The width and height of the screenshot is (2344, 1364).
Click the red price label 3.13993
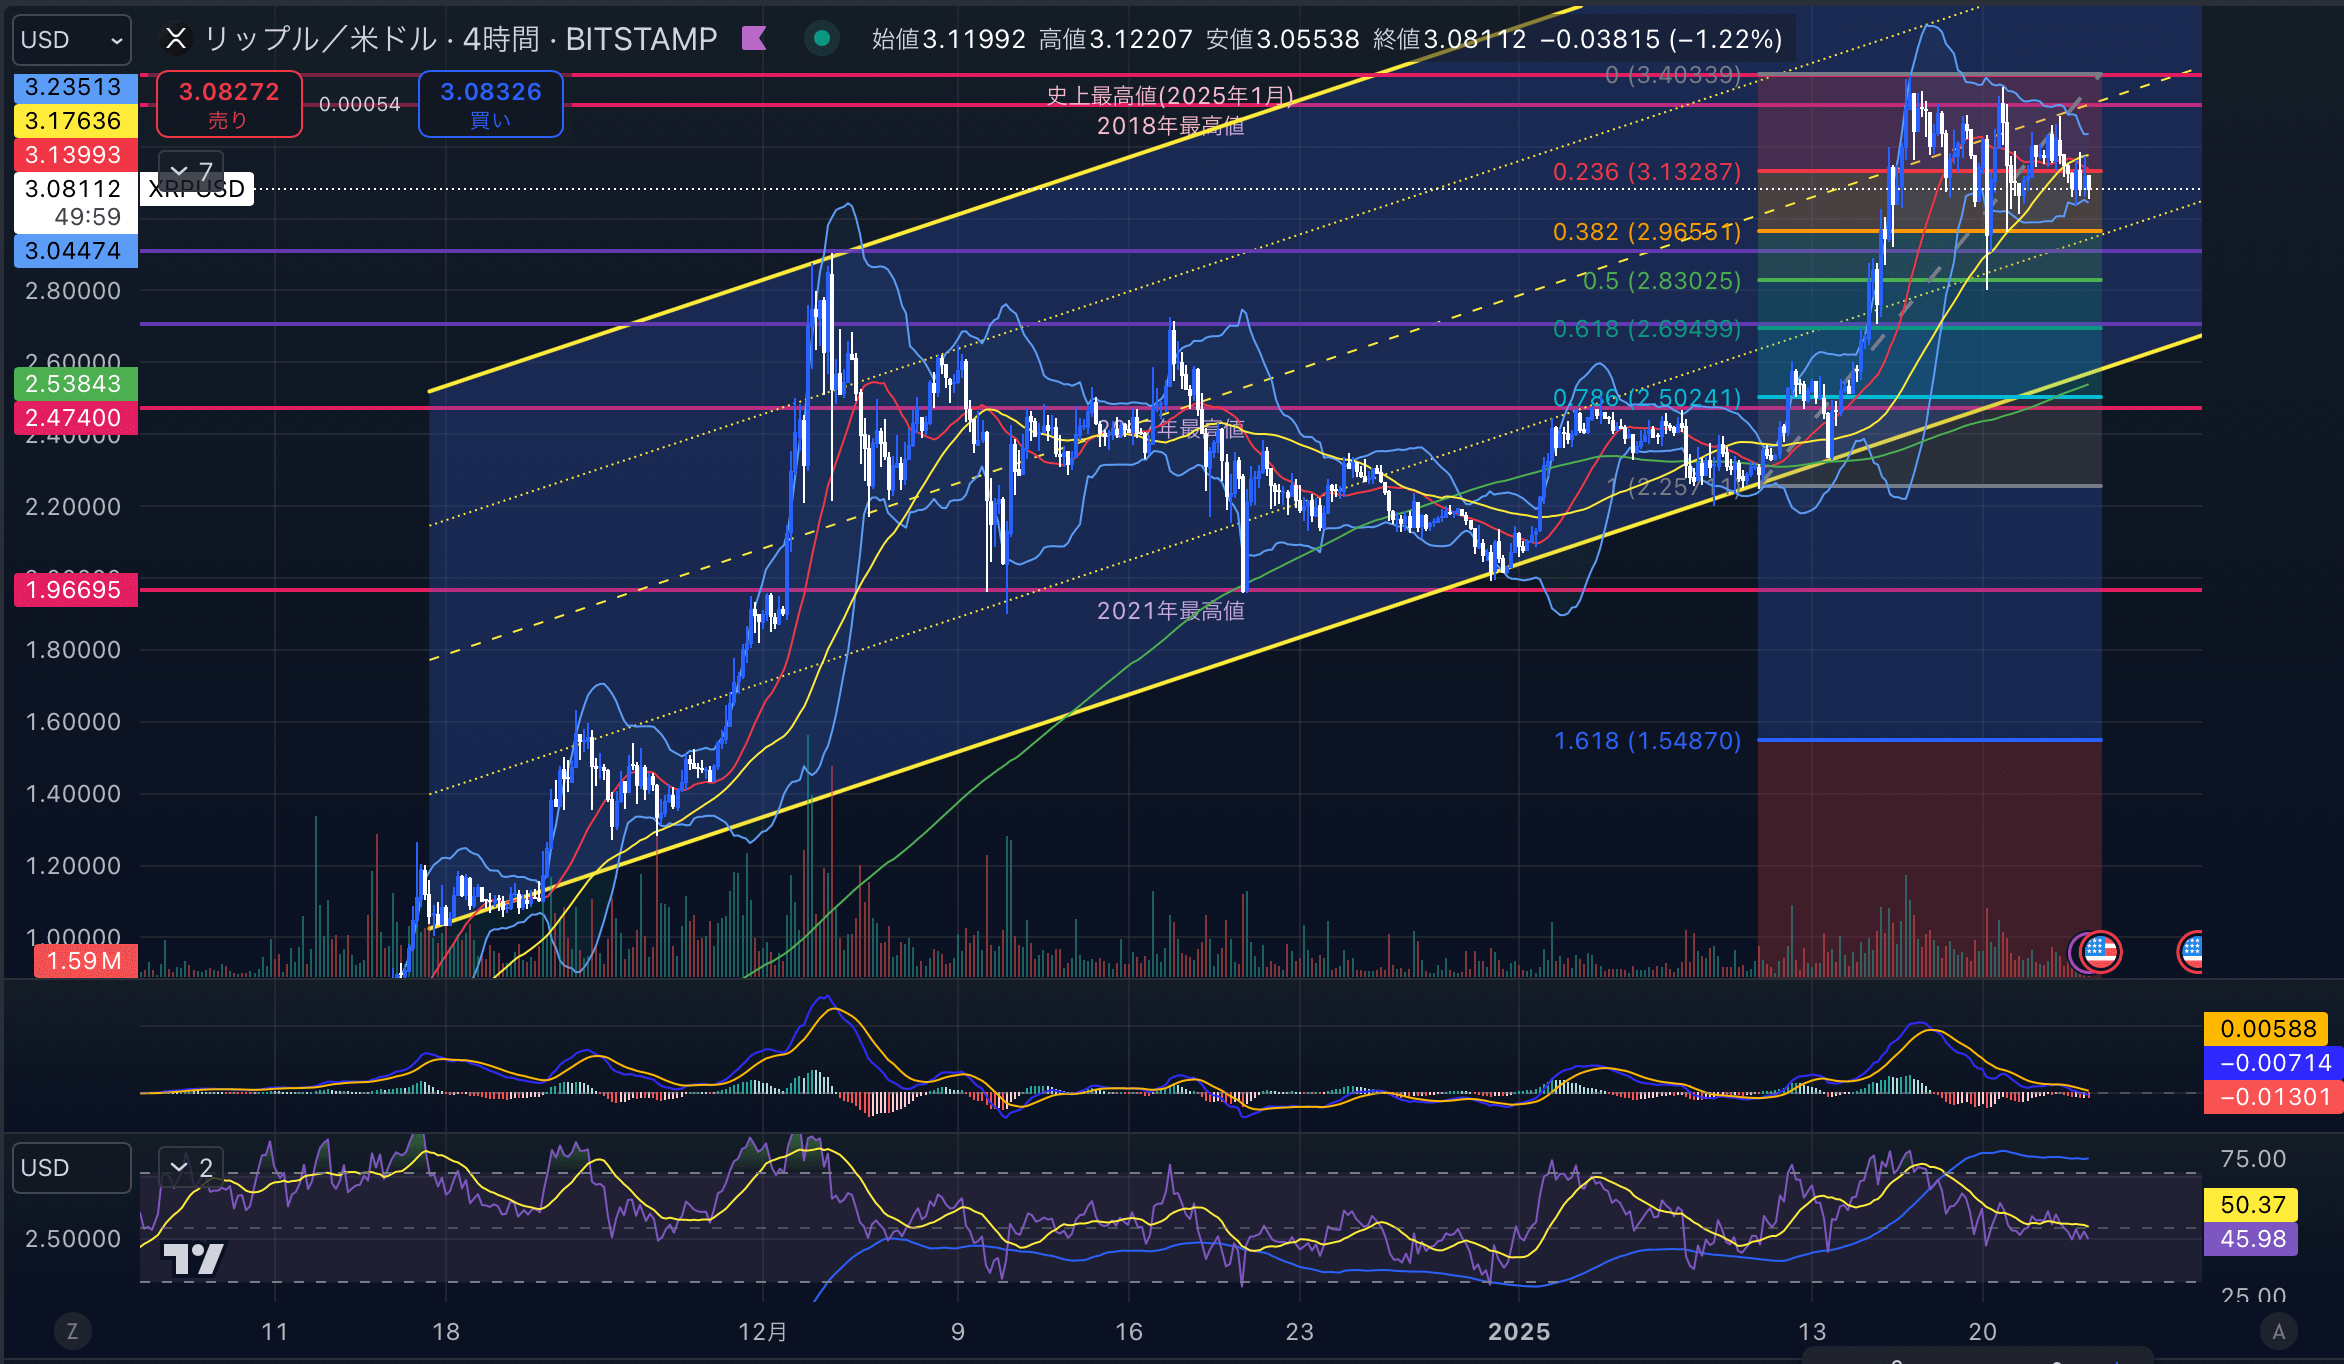[75, 155]
